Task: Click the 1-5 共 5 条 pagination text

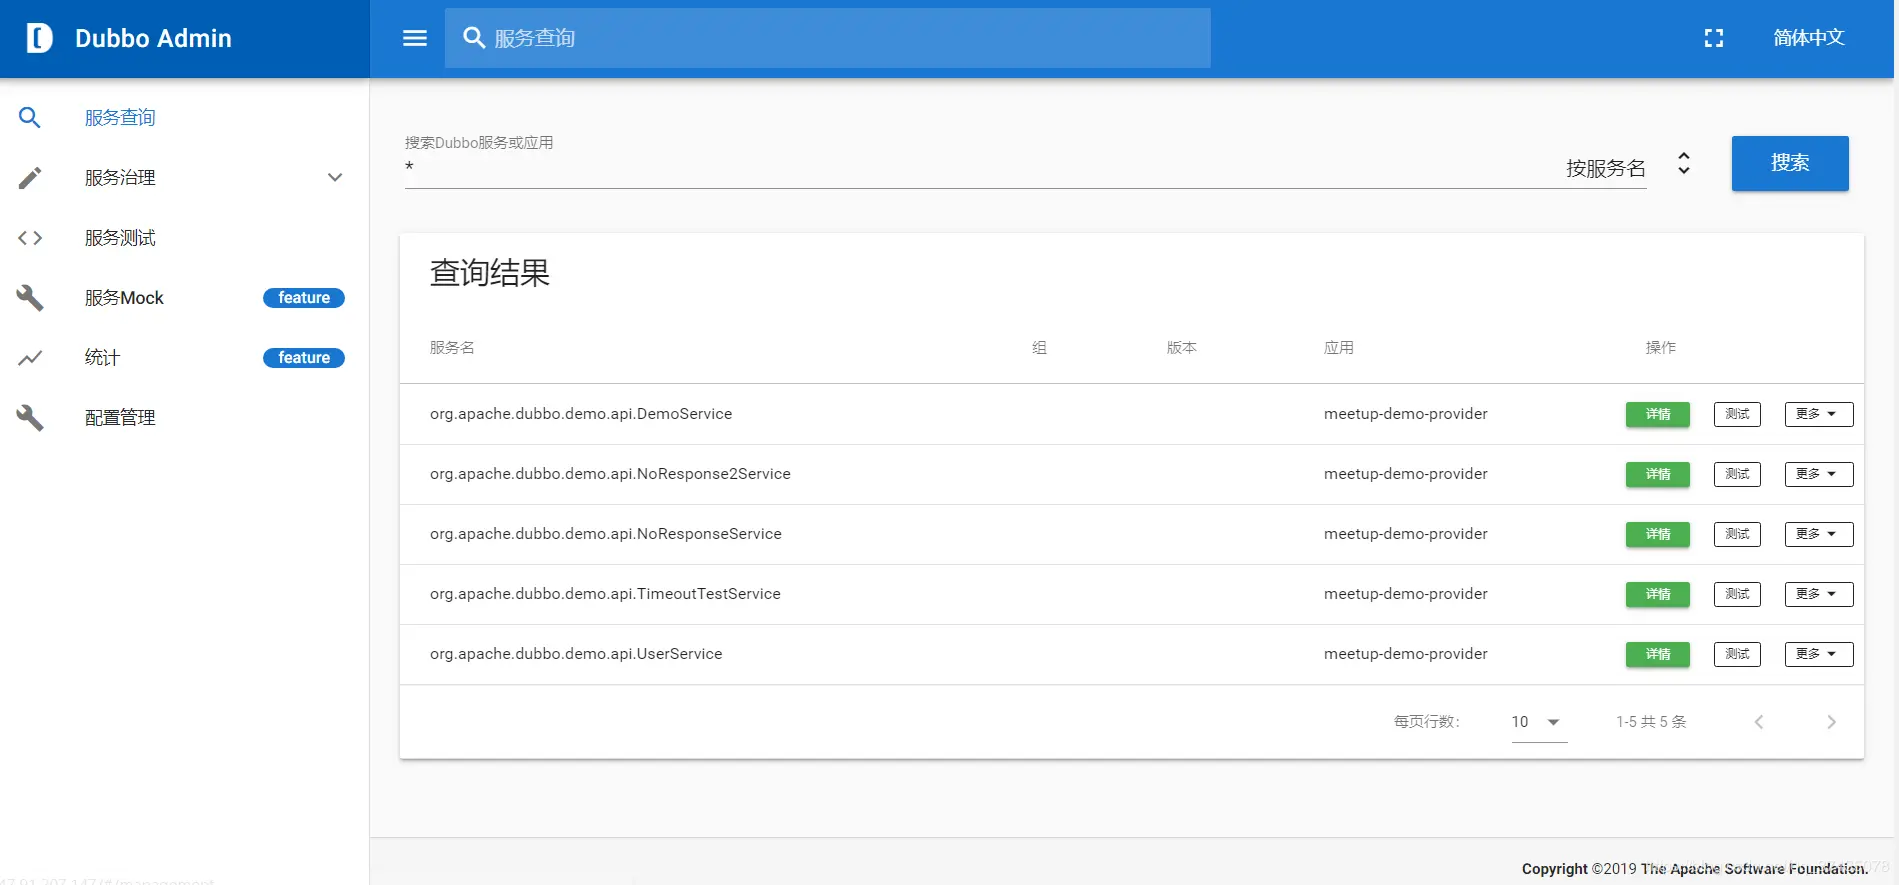Action: point(1651,722)
